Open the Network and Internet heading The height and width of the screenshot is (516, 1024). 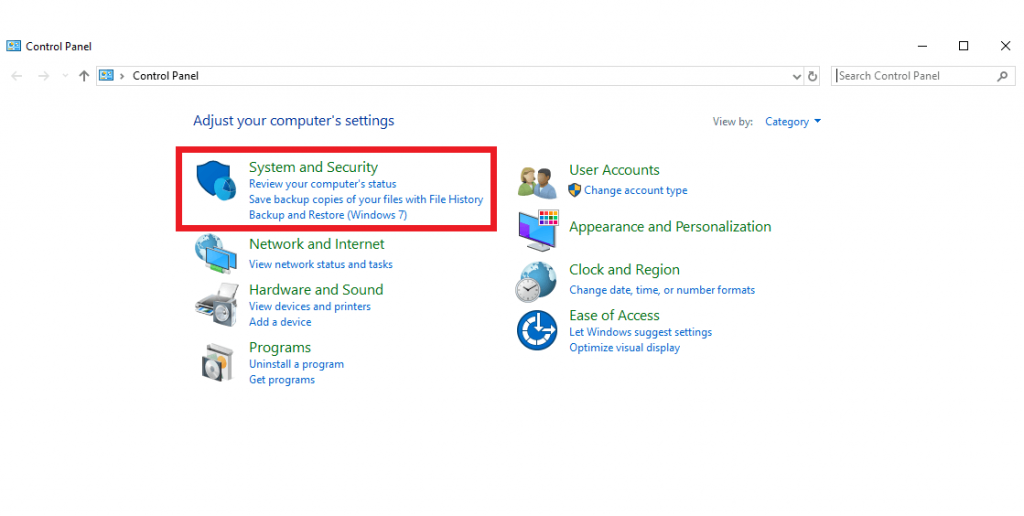click(317, 244)
